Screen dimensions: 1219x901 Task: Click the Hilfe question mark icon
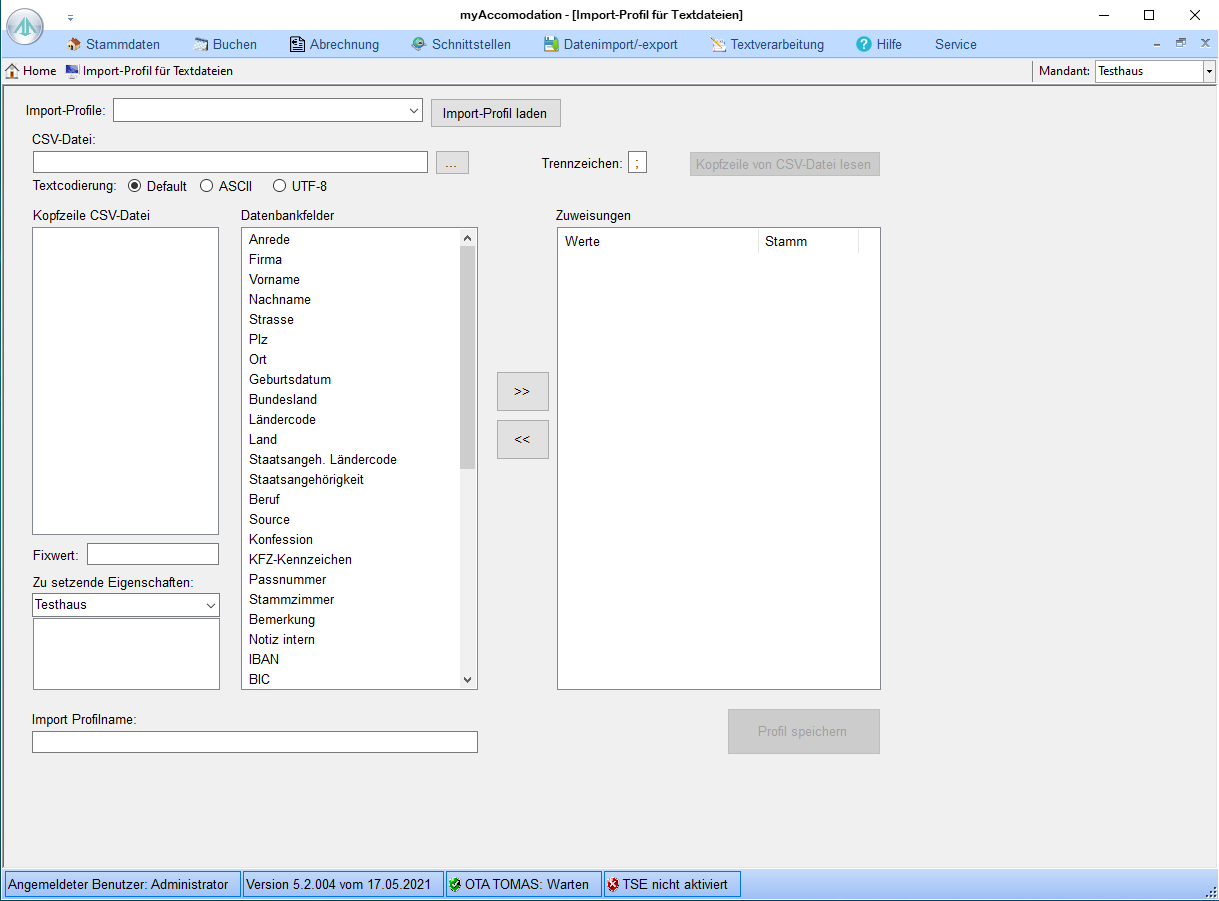point(864,44)
